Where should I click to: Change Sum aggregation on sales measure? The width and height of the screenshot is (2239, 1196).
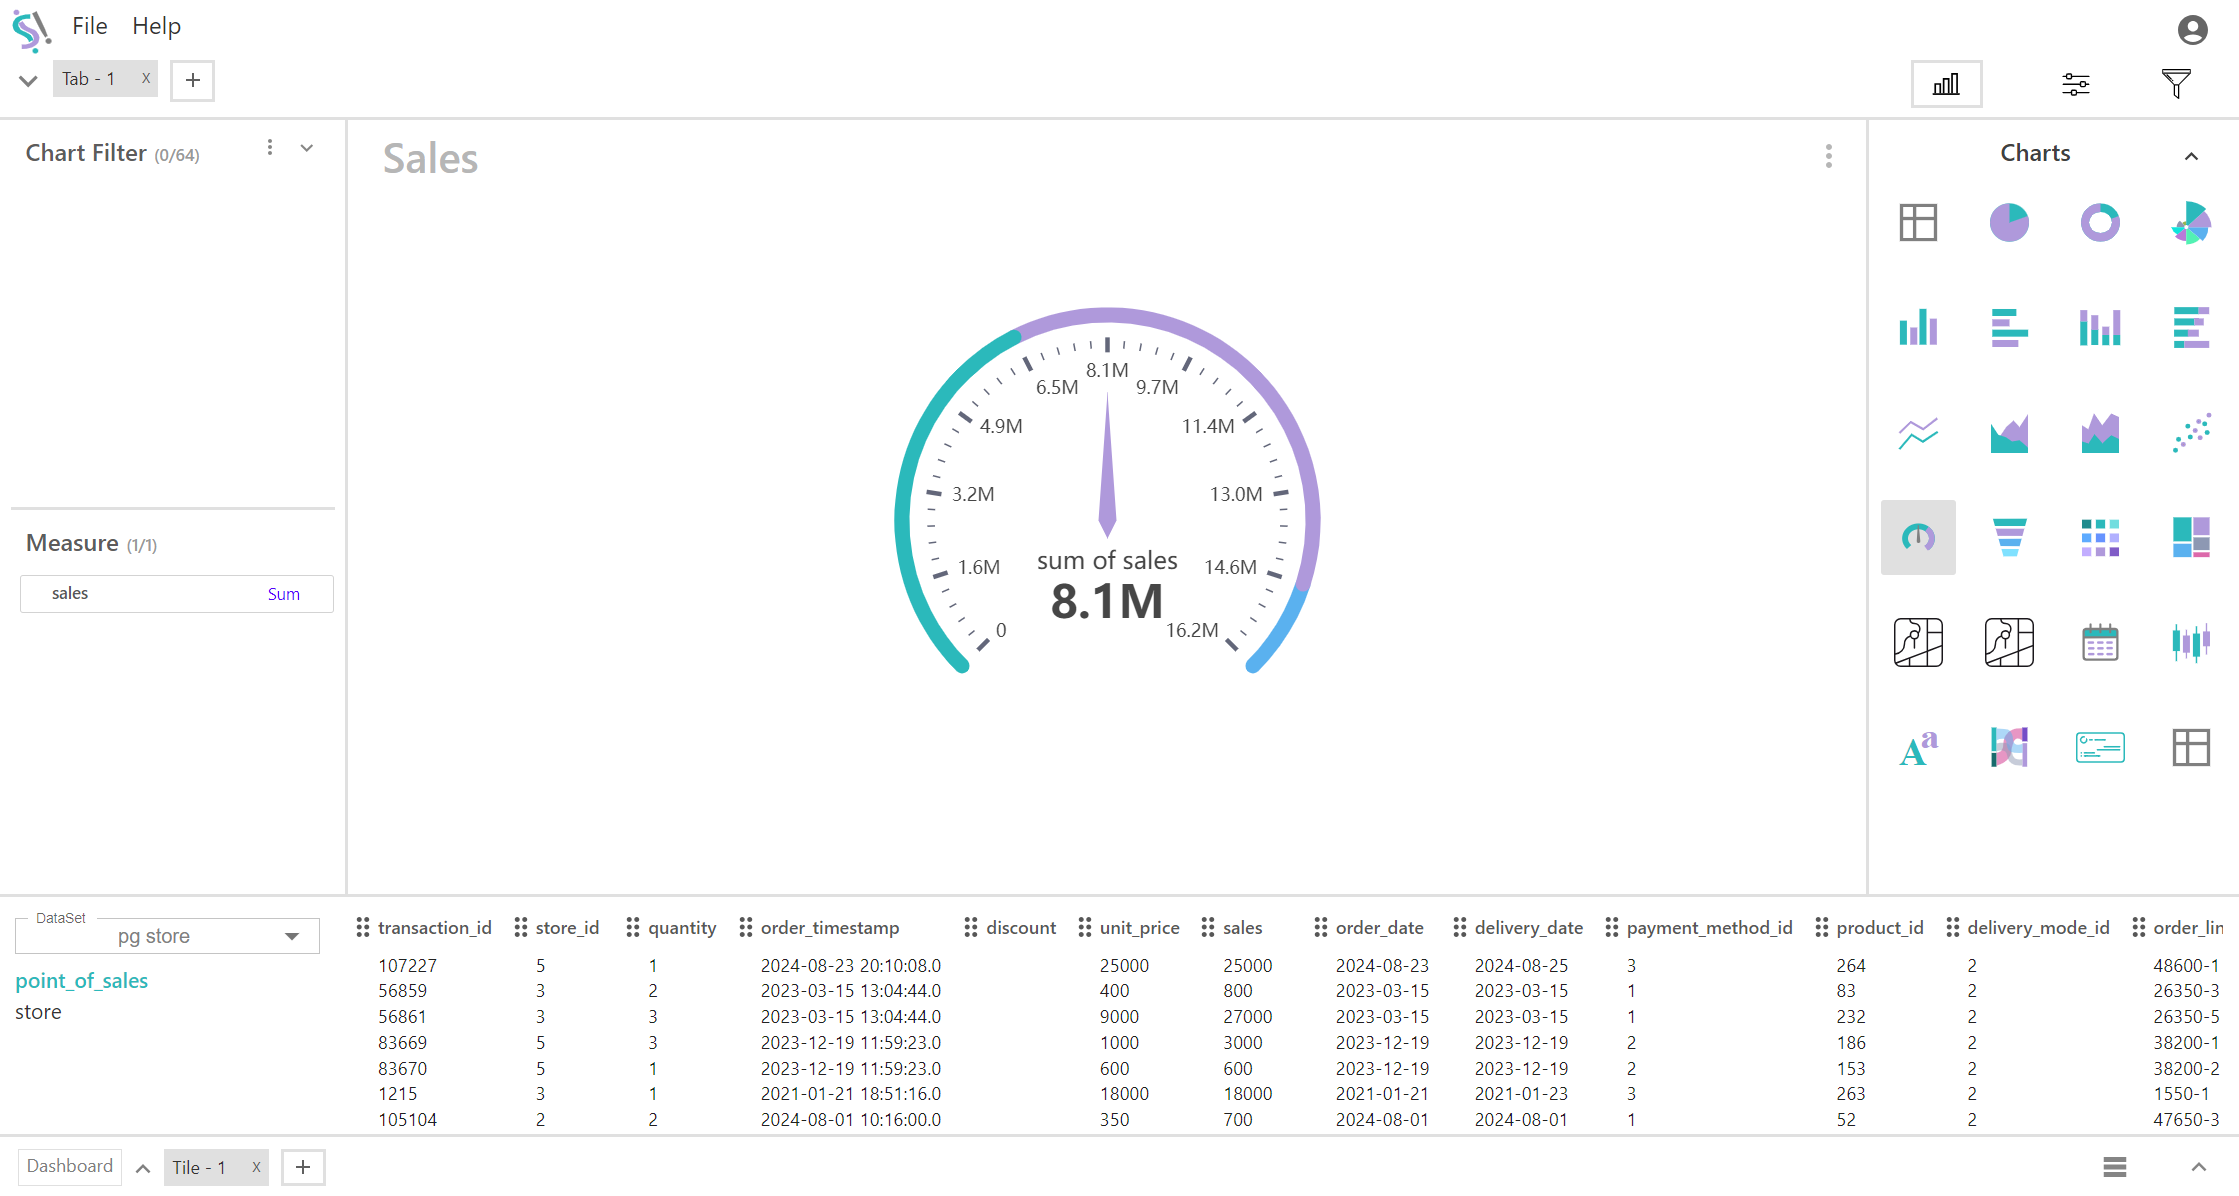pos(283,594)
